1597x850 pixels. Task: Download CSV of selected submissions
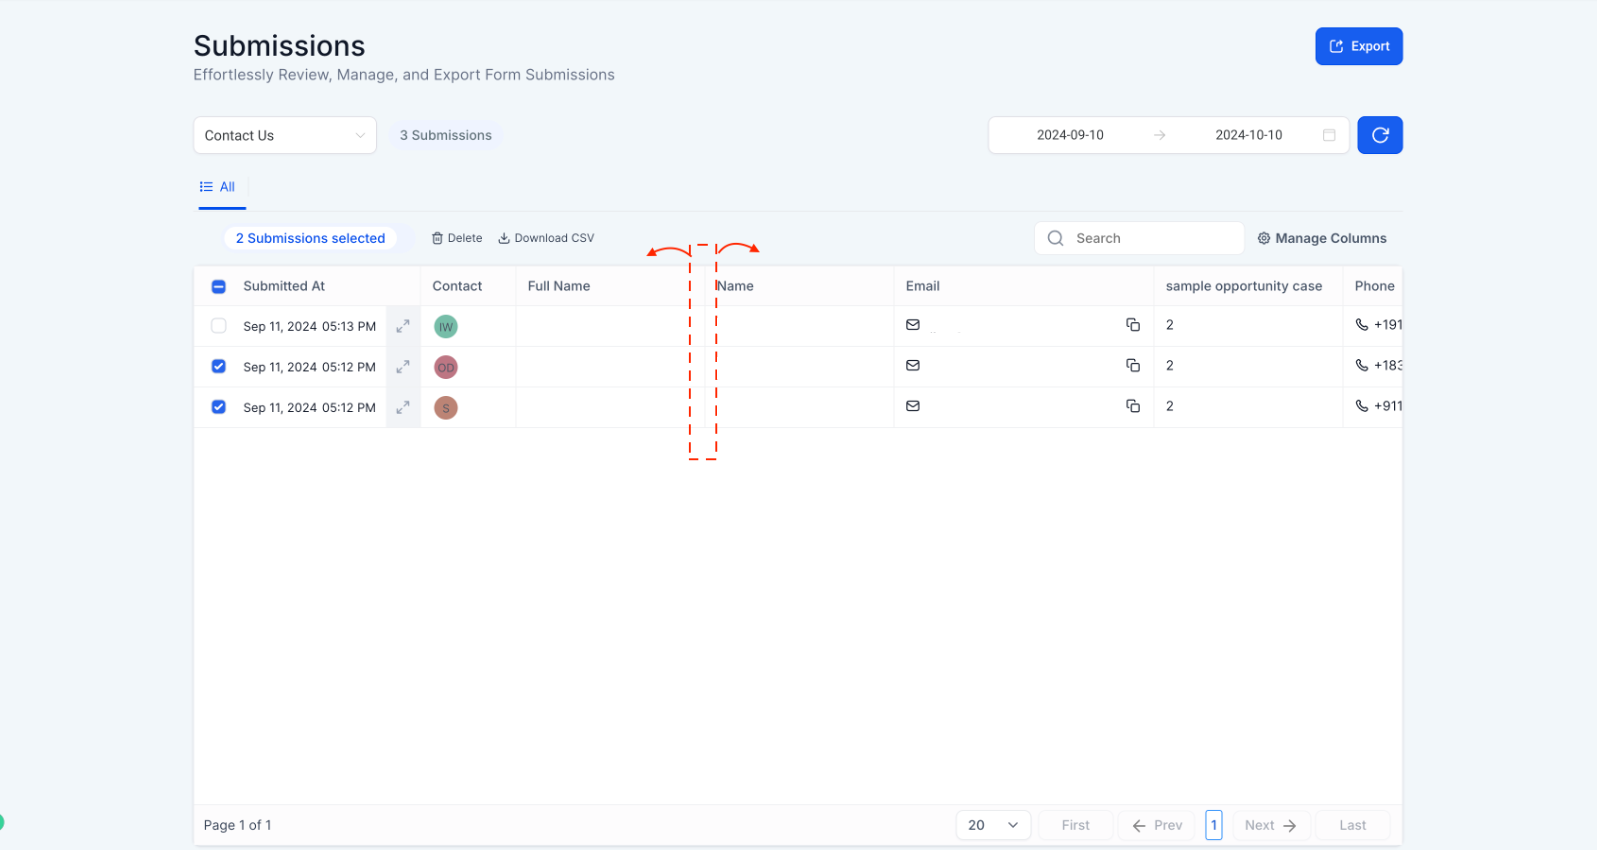[x=546, y=238]
